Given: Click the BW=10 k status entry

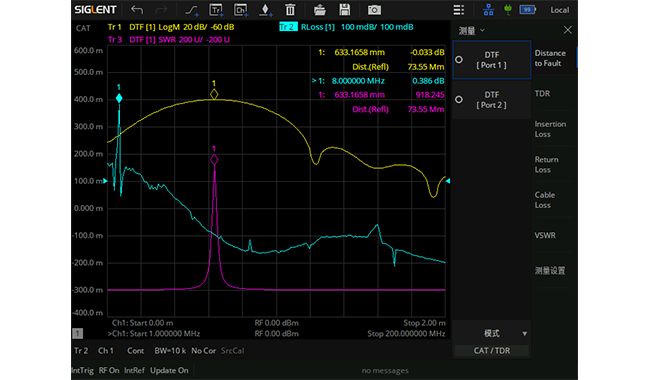Looking at the screenshot, I should 170,351.
